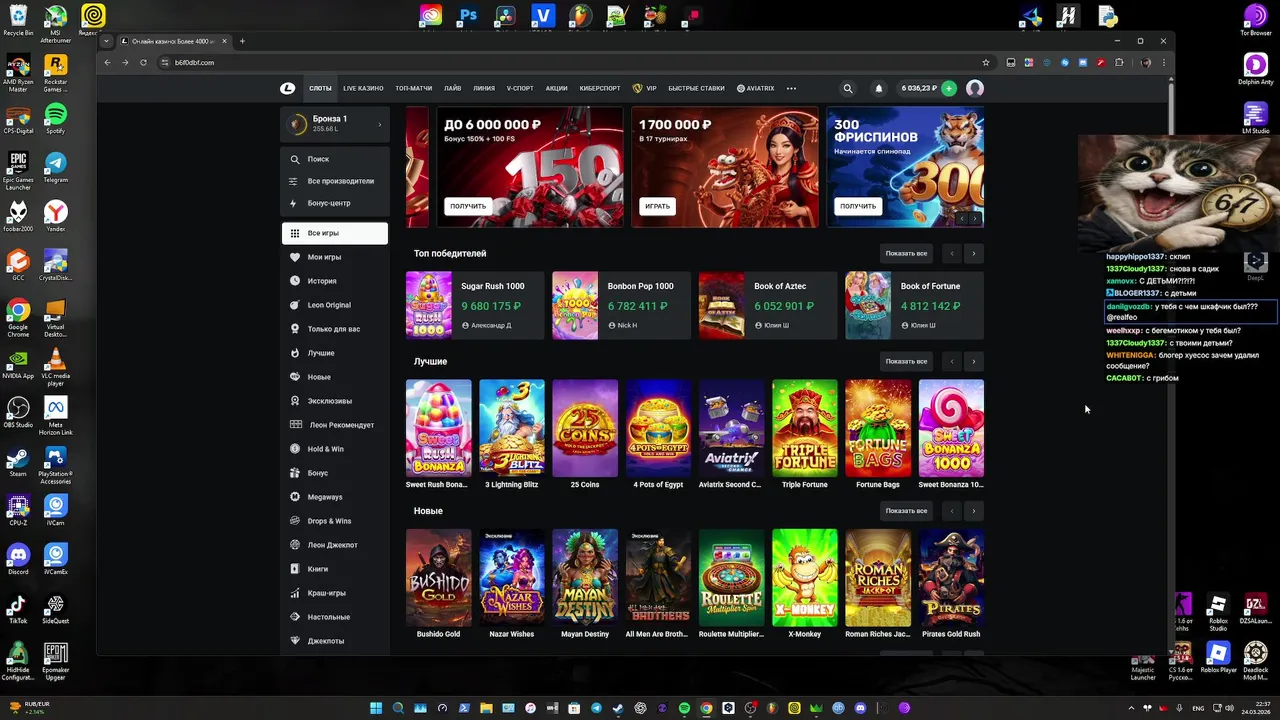Screen dimensions: 1280x720
Task: Bookmark this page with star icon
Action: coord(986,62)
